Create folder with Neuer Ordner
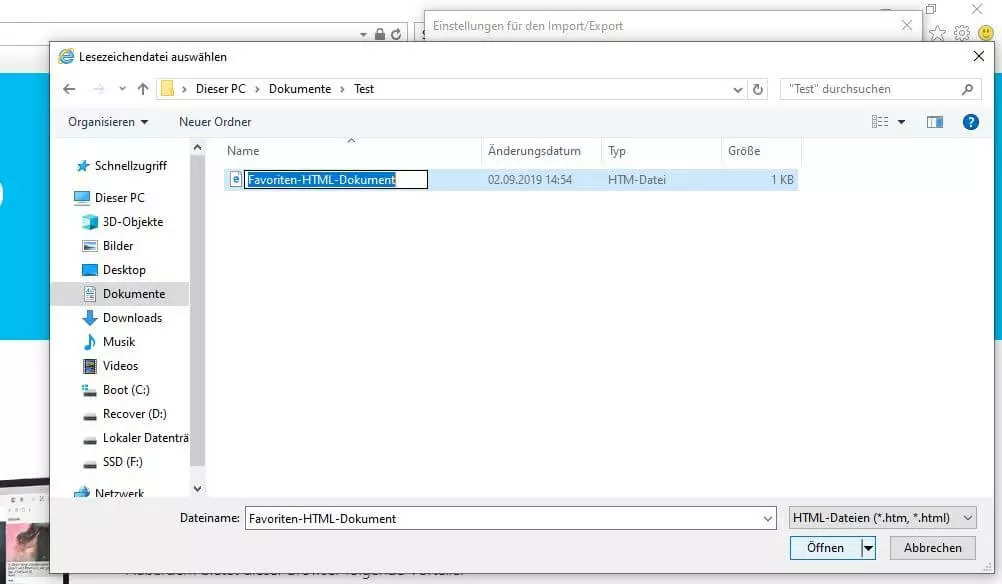1002x584 pixels. click(x=215, y=122)
